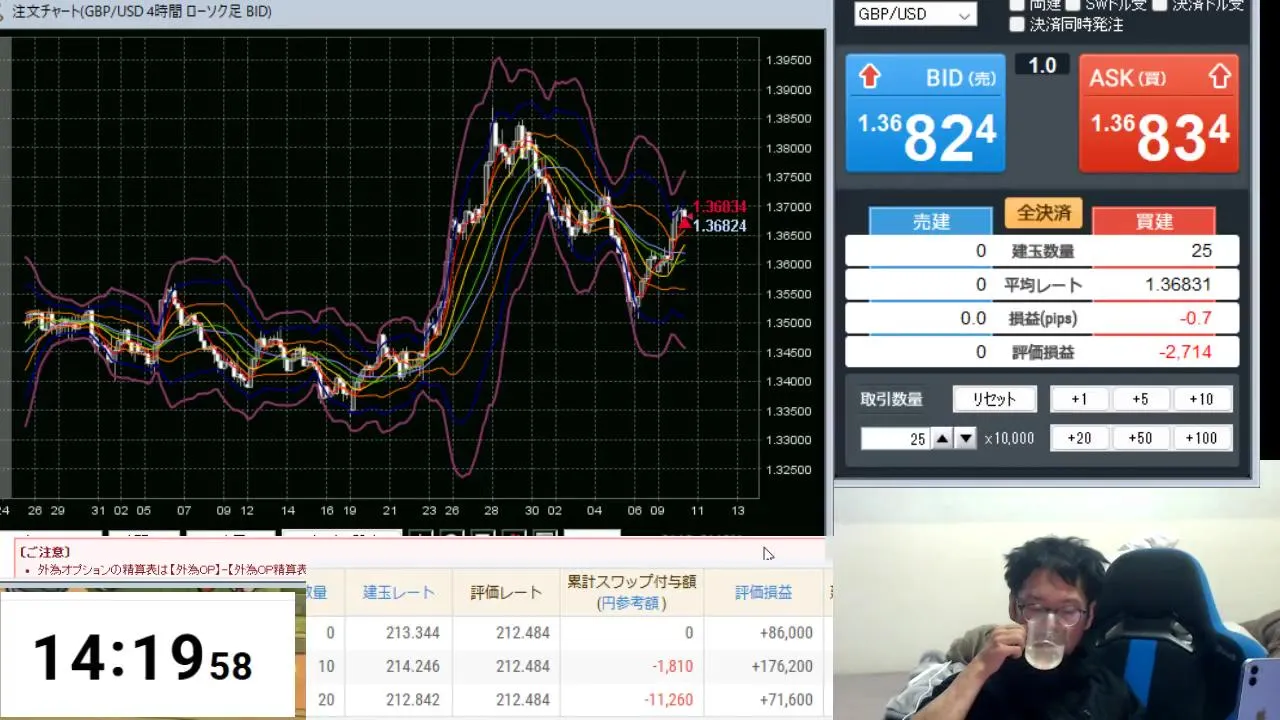The height and width of the screenshot is (720, 1280).
Task: Tick the SWドル受 checkbox
Action: pyautogui.click(x=1073, y=4)
